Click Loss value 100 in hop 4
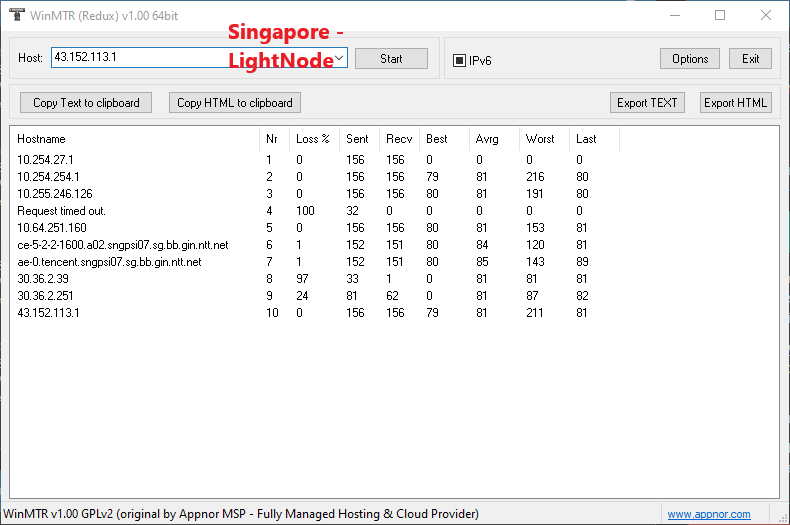Screen dimensions: 790x525 [305, 211]
